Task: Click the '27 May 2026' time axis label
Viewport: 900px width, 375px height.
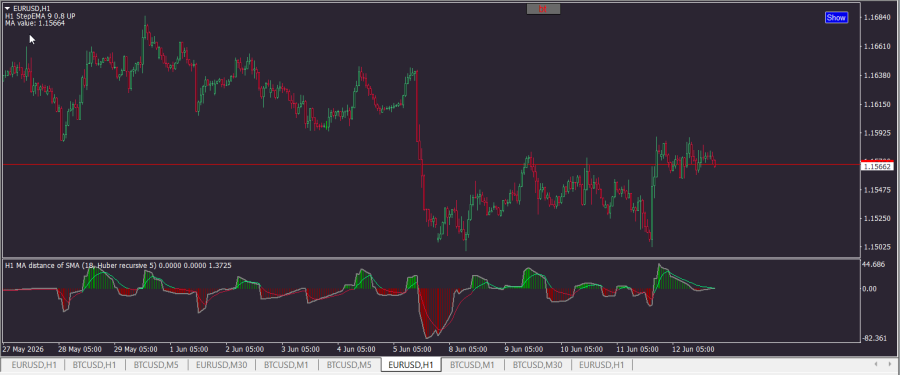Action: (x=22, y=349)
